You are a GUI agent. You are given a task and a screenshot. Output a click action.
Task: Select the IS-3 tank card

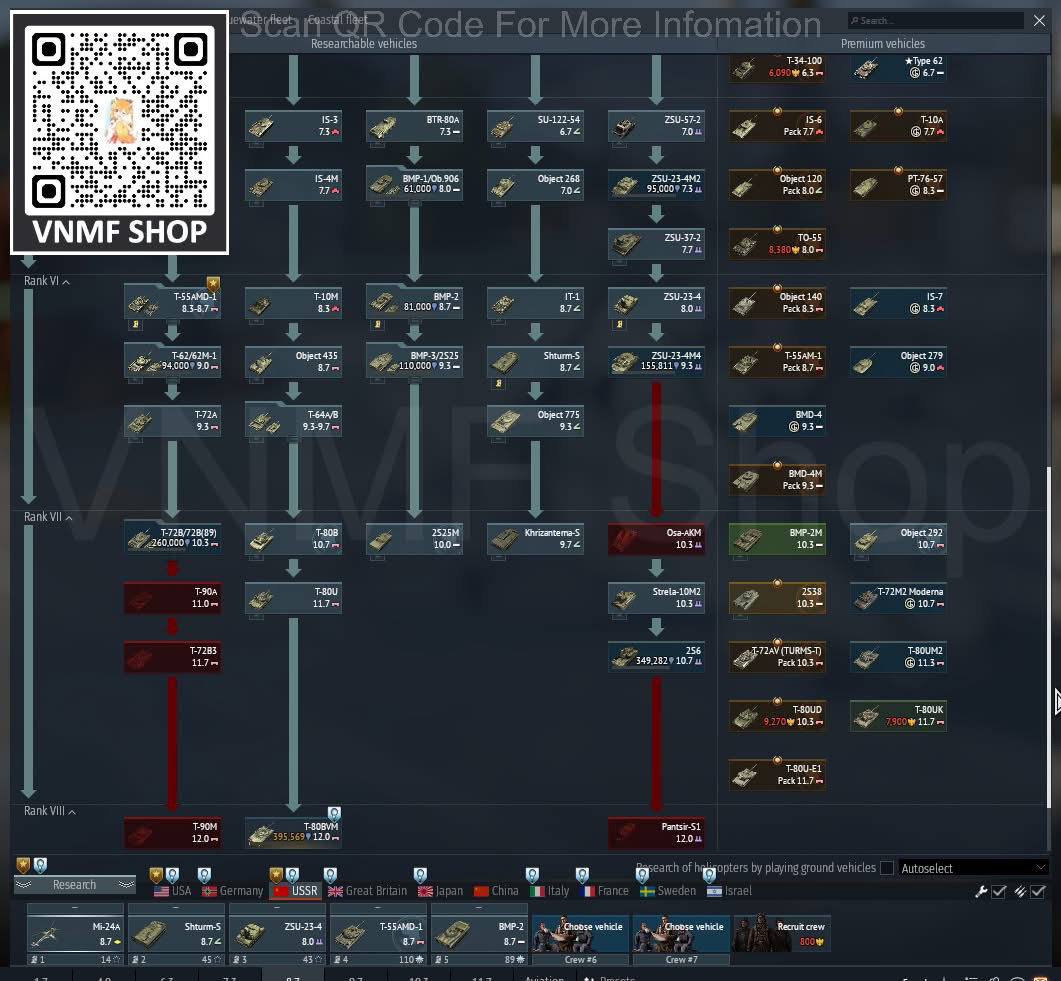pos(293,126)
